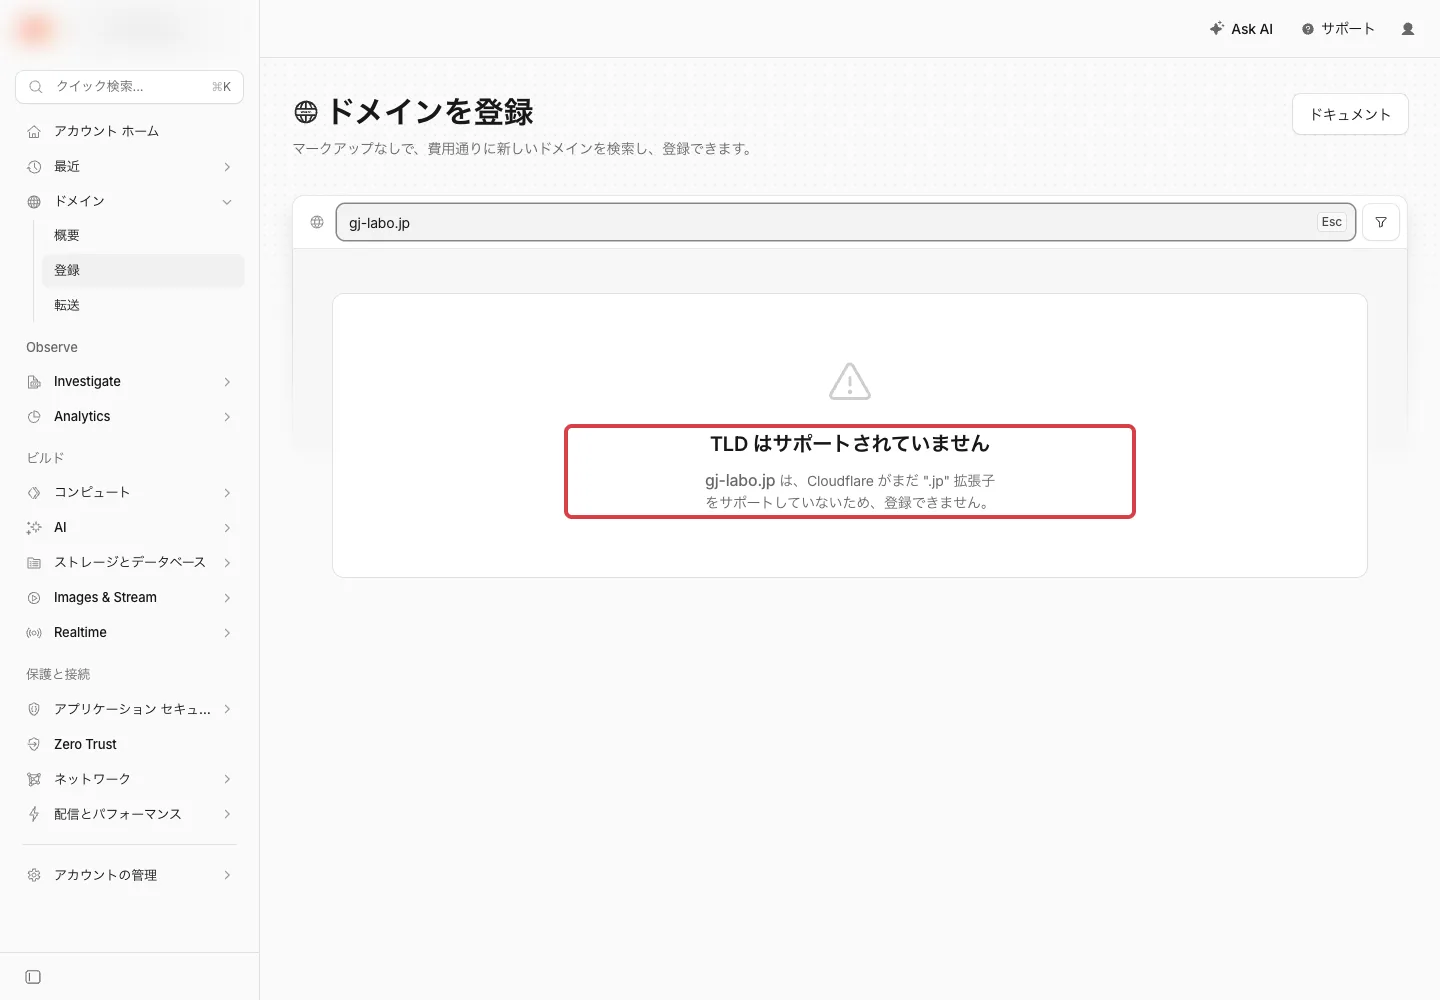Click the globe icon beside ドメイン in sidebar

point(34,202)
